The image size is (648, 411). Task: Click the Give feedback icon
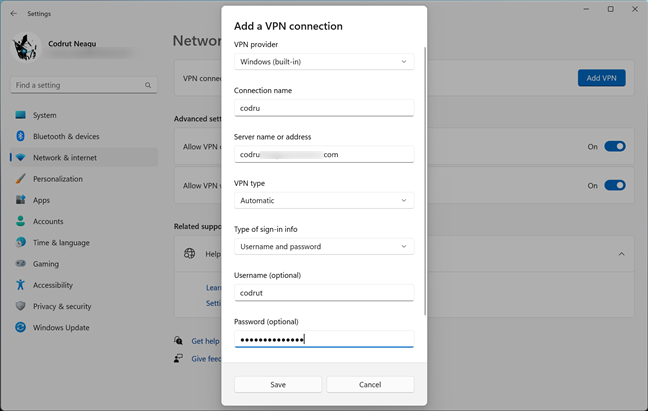click(178, 358)
